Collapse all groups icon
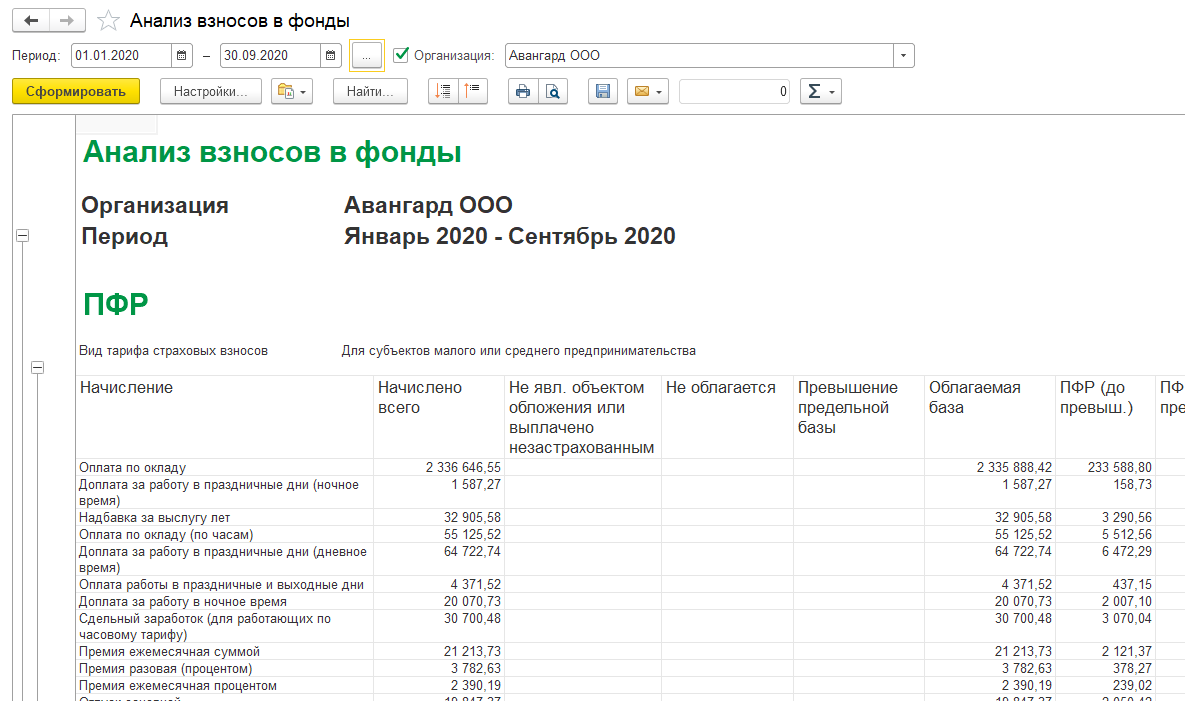Image resolution: width=1185 pixels, height=701 pixels. tap(472, 91)
